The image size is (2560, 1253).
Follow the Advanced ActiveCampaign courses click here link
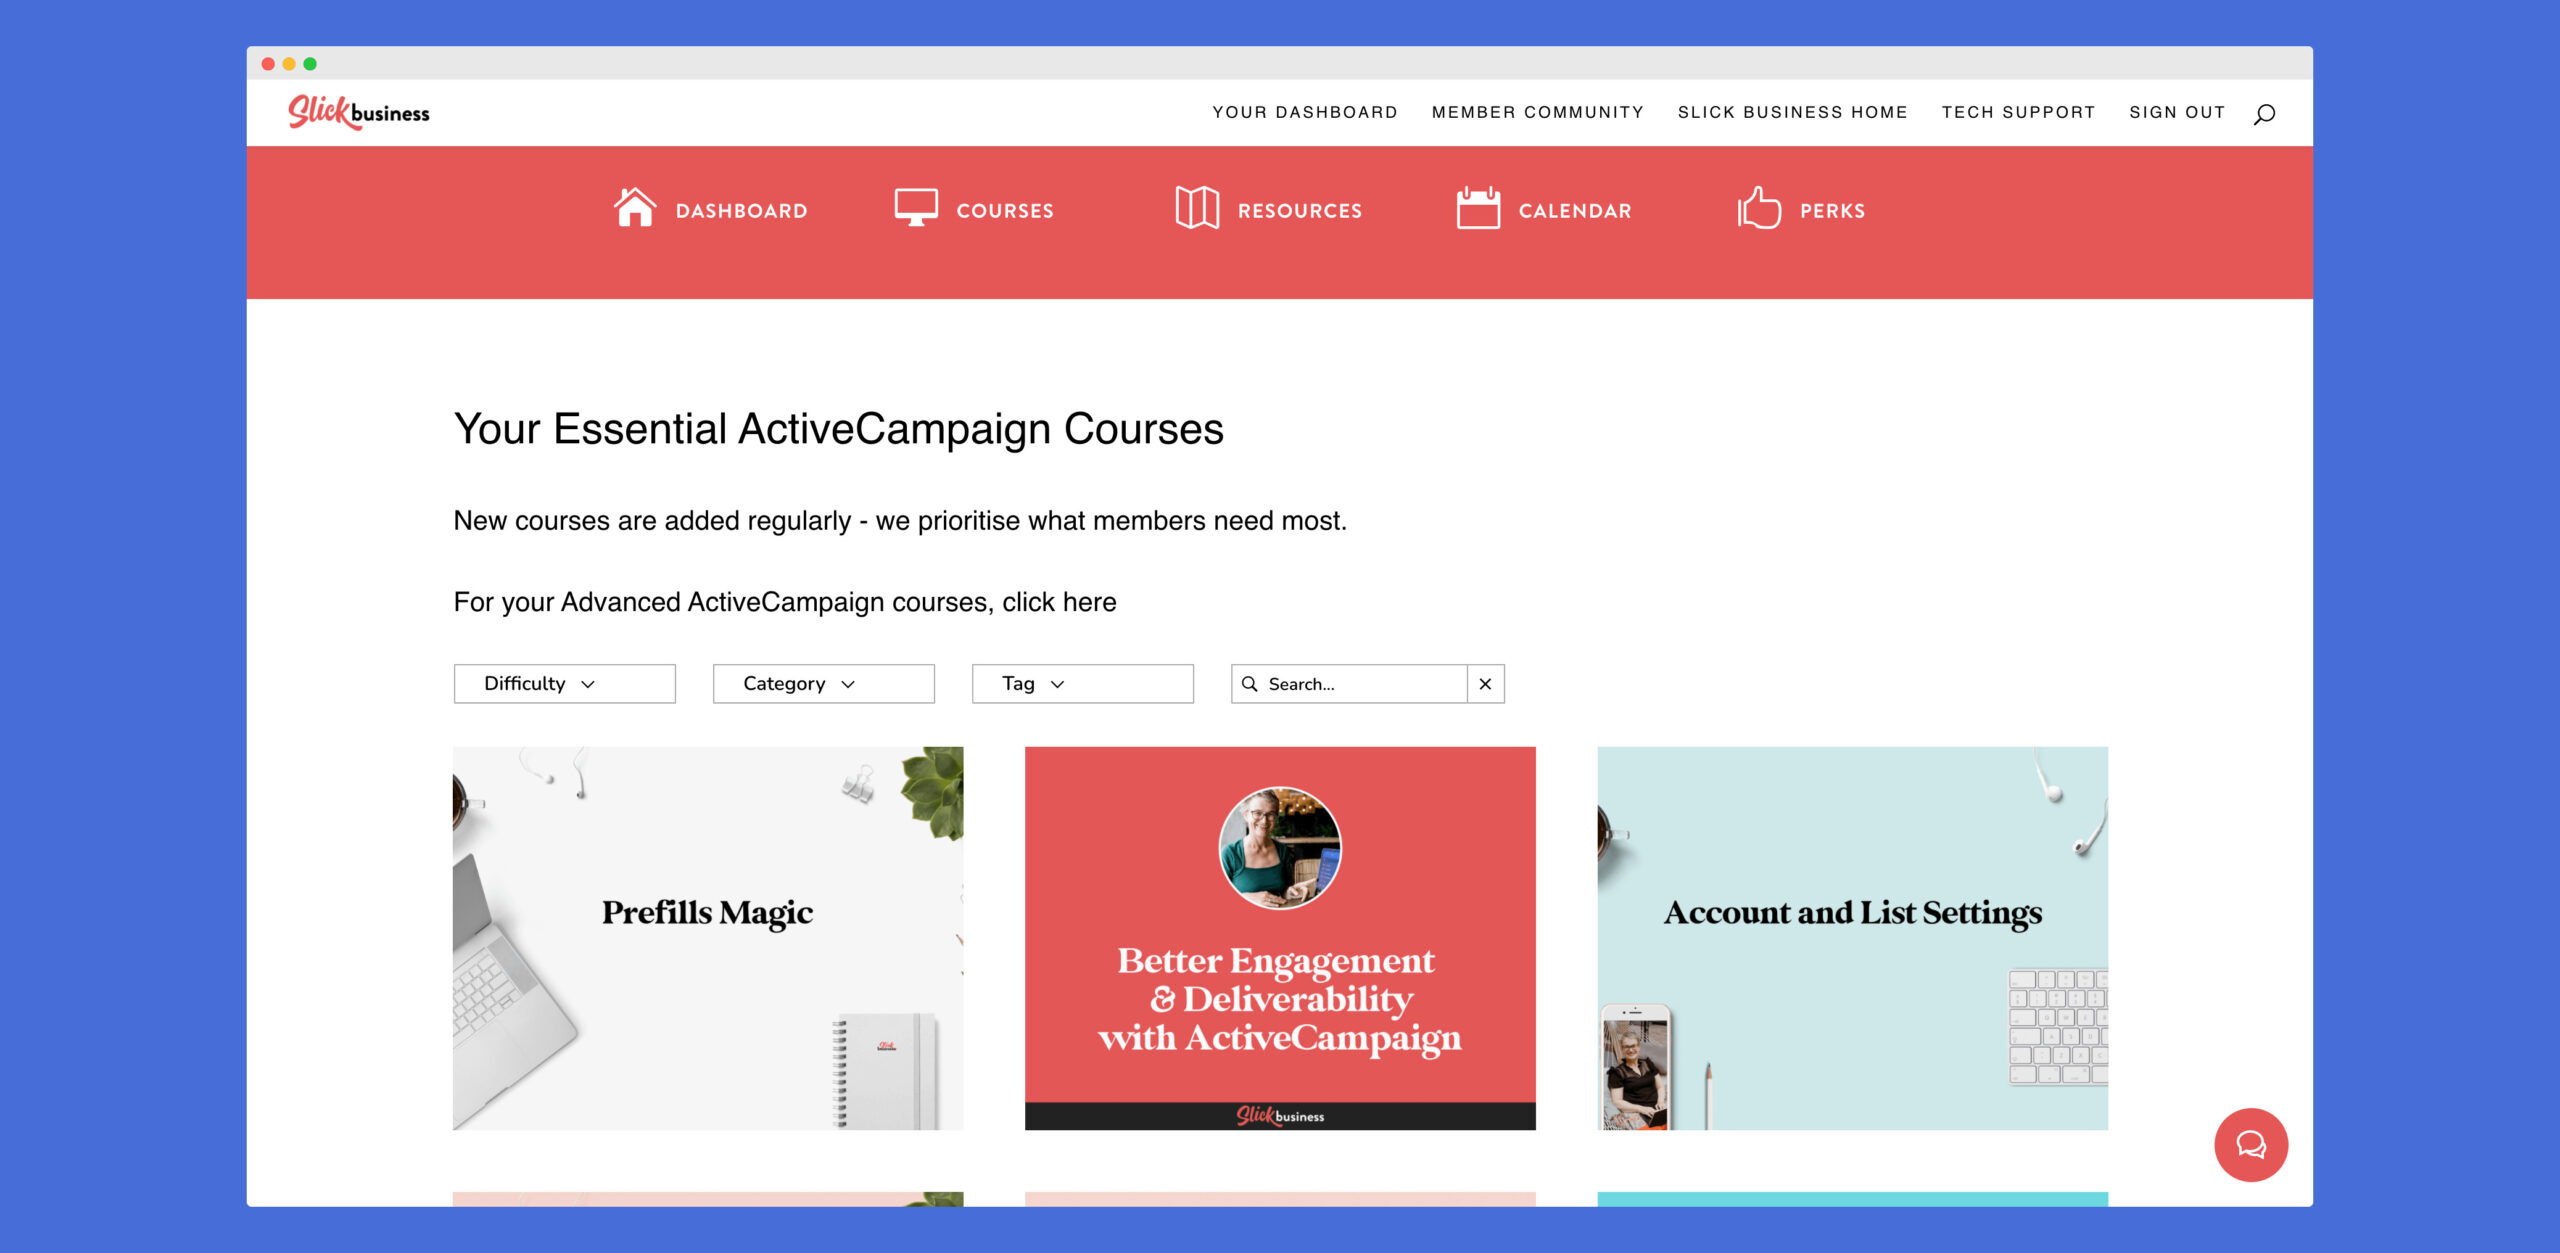click(1059, 602)
